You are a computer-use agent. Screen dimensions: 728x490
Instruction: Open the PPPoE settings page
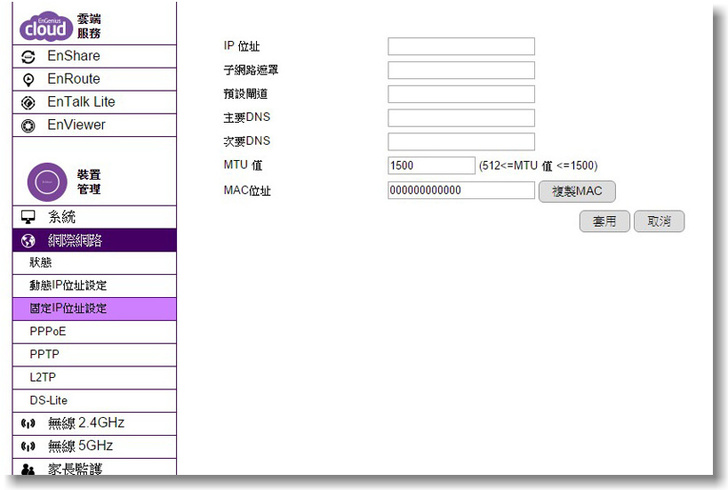[x=94, y=332]
